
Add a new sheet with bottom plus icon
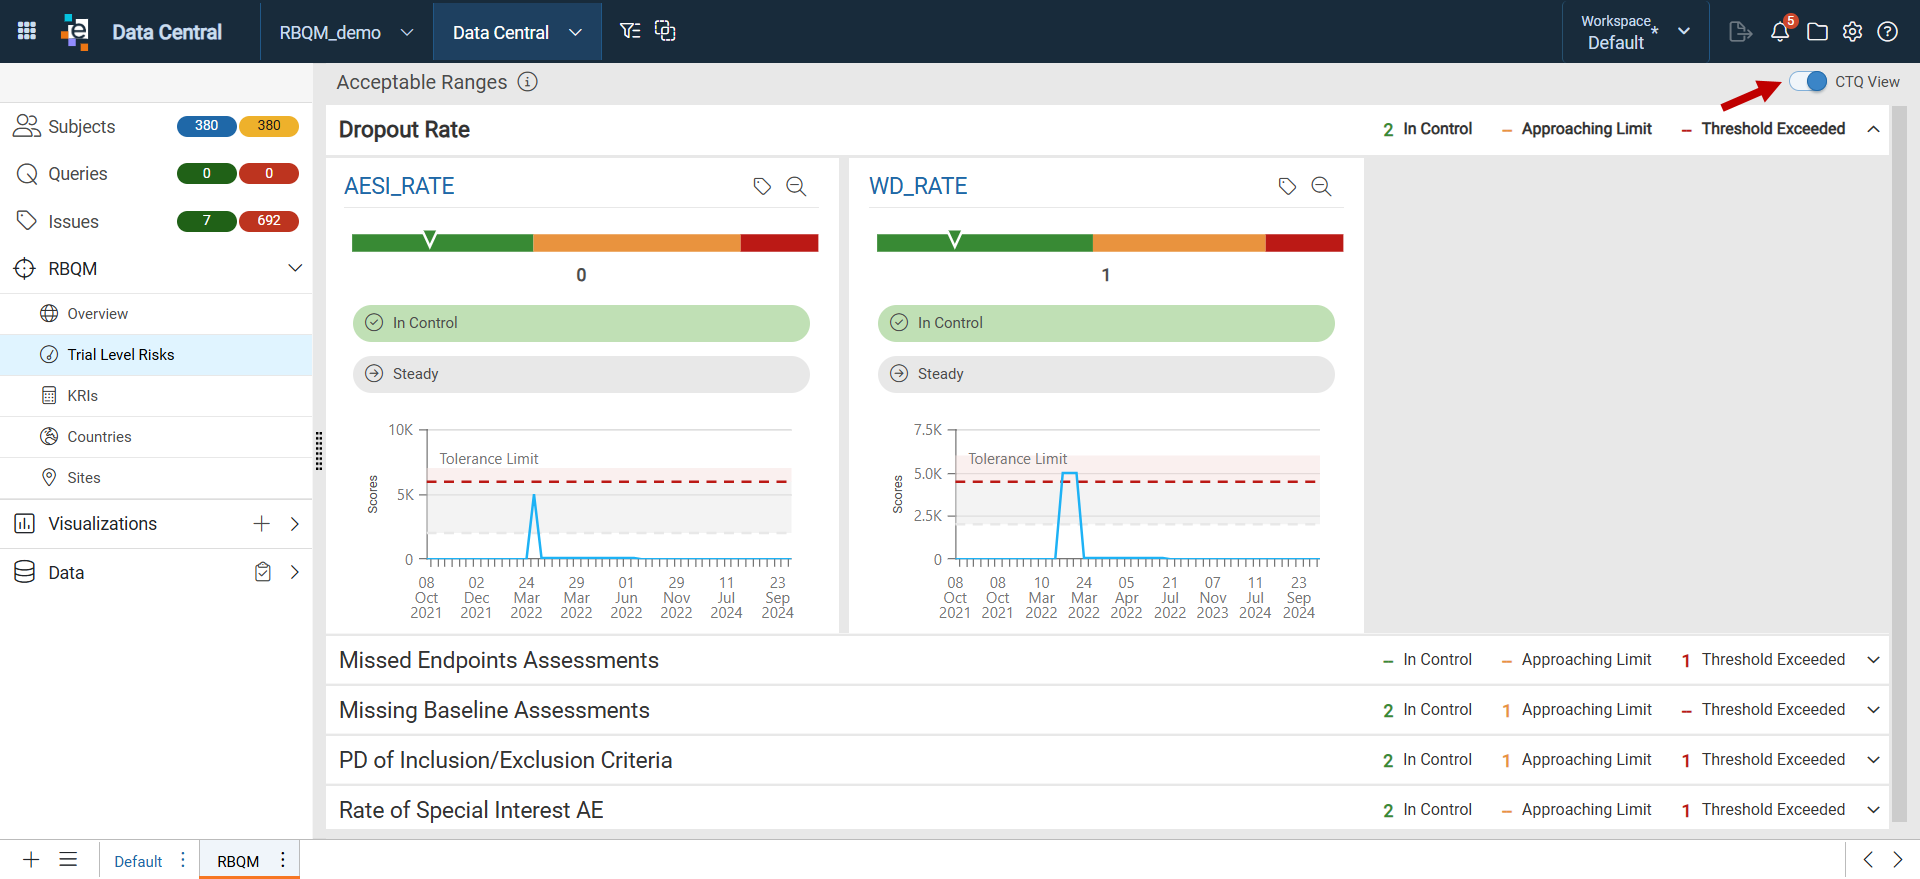click(31, 860)
